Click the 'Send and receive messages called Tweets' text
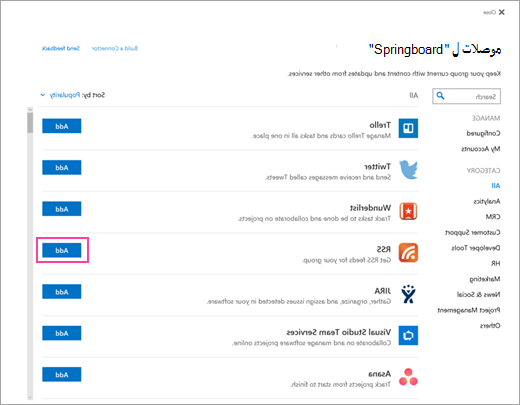Viewport: 520px width, 405px height. (x=328, y=177)
